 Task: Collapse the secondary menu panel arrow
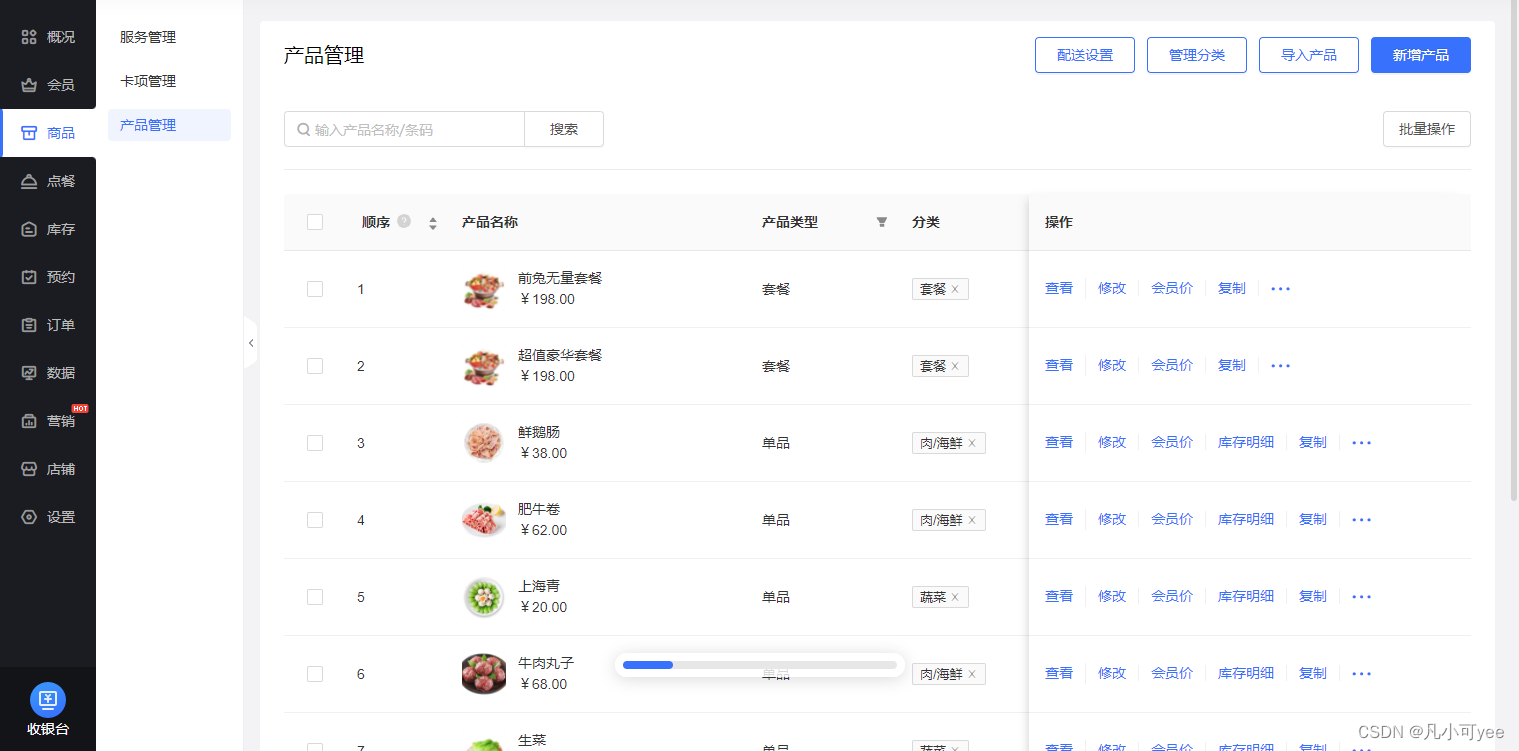[x=251, y=343]
